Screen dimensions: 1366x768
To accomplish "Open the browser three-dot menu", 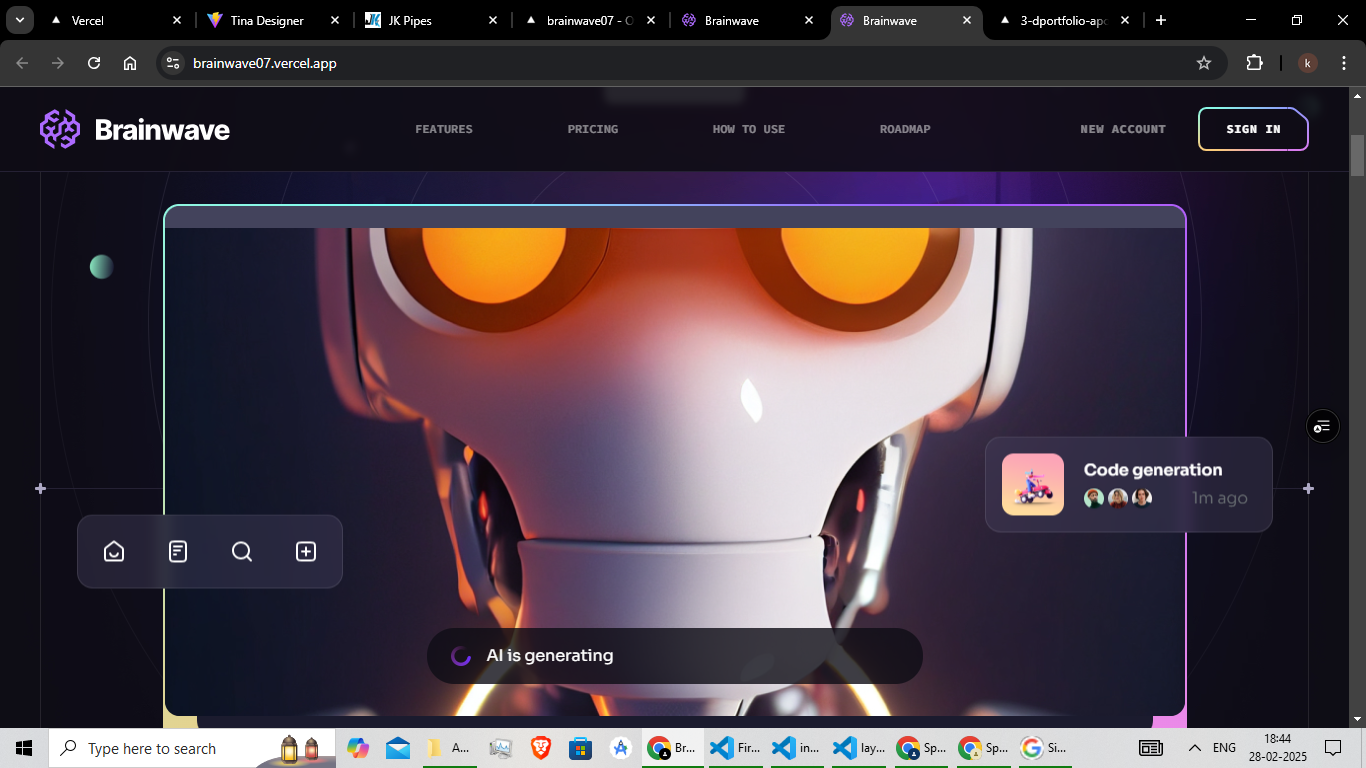I will 1344,62.
